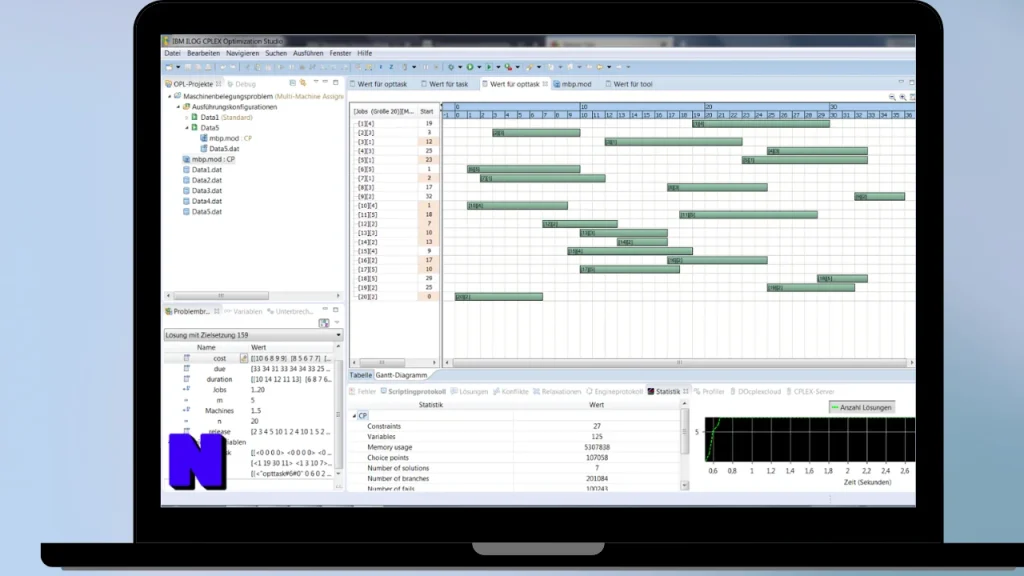Image resolution: width=1024 pixels, height=576 pixels.
Task: Click the Data5 run configuration icon
Action: coord(195,128)
